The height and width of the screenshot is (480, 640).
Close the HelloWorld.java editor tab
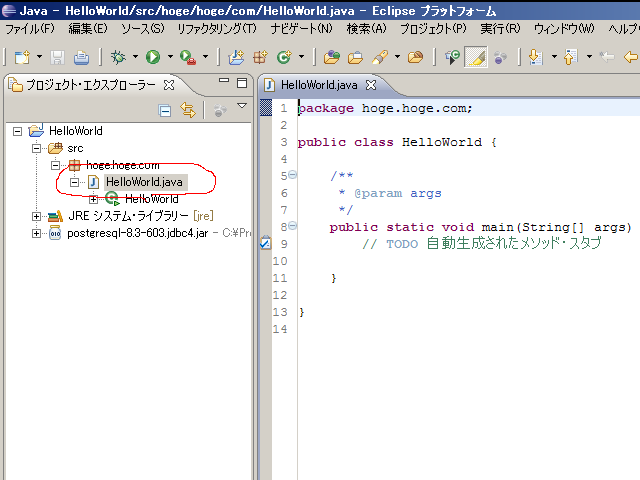point(371,85)
